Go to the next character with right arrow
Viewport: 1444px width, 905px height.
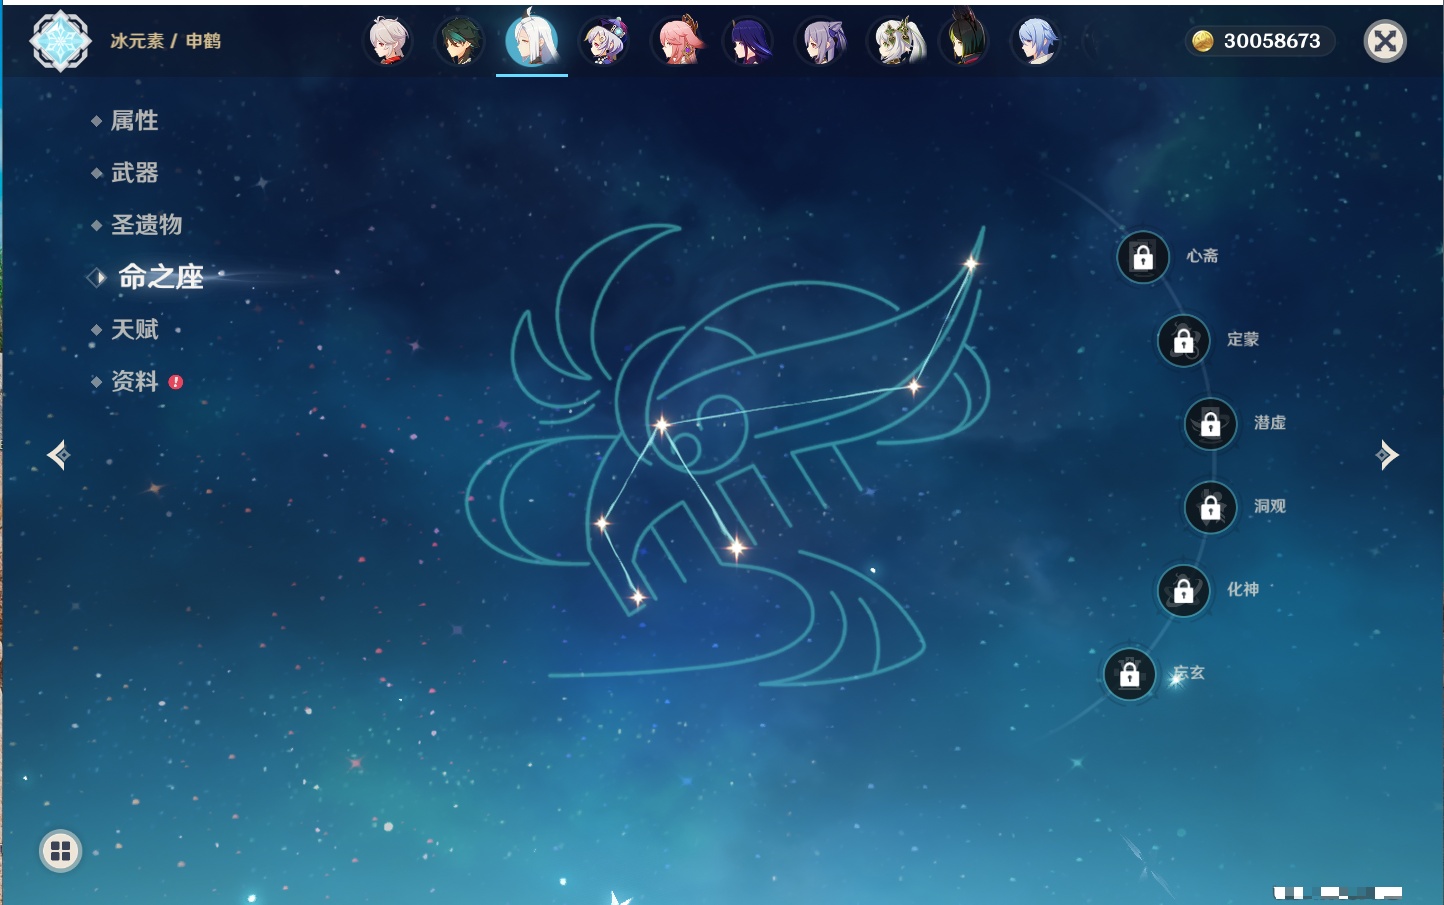(x=1387, y=455)
